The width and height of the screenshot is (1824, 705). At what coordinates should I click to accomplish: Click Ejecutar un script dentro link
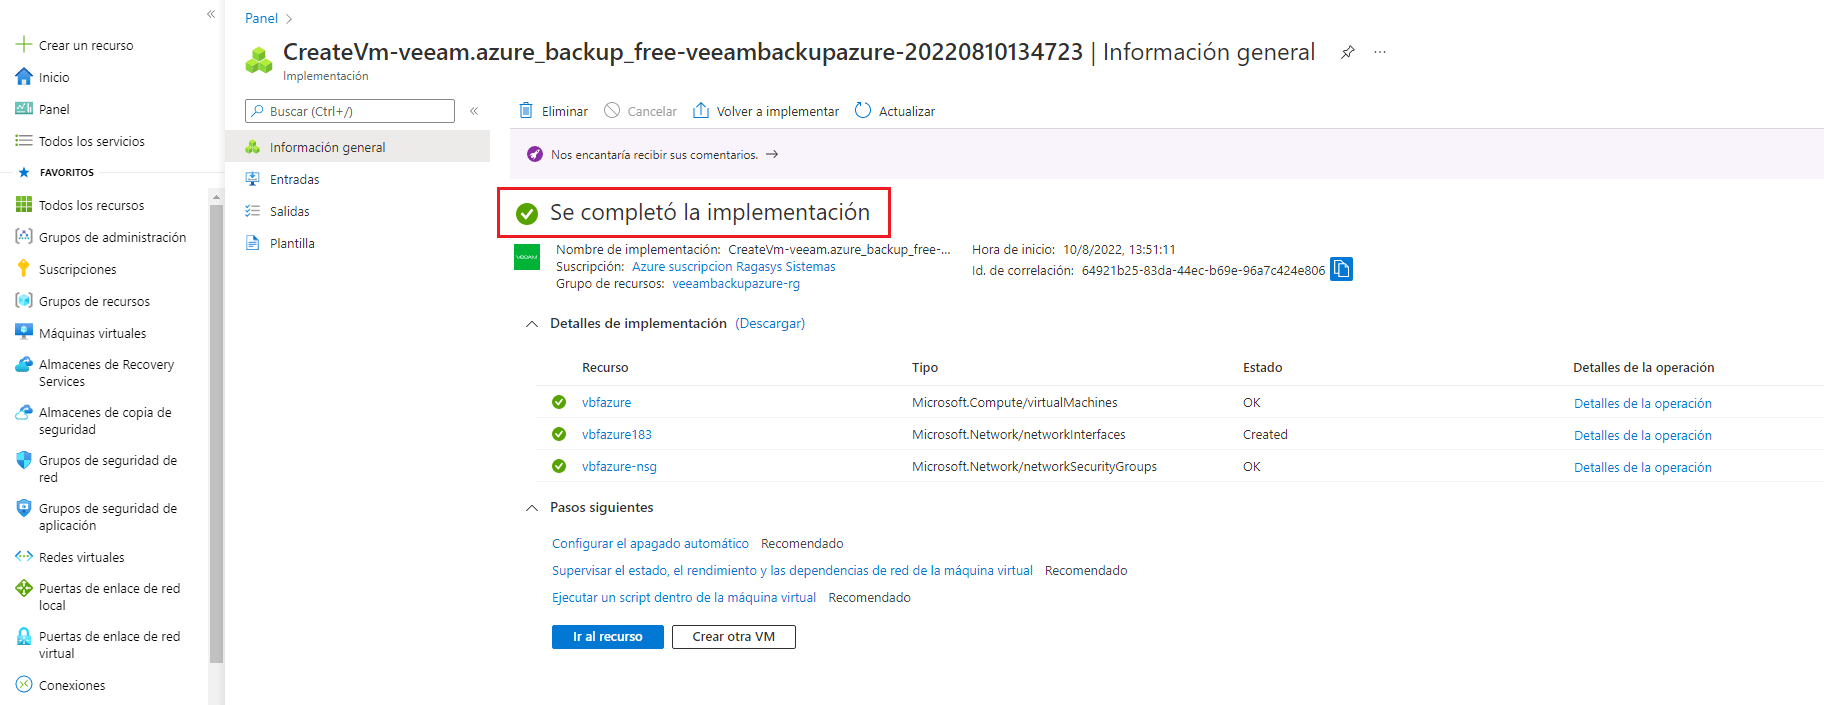click(684, 597)
